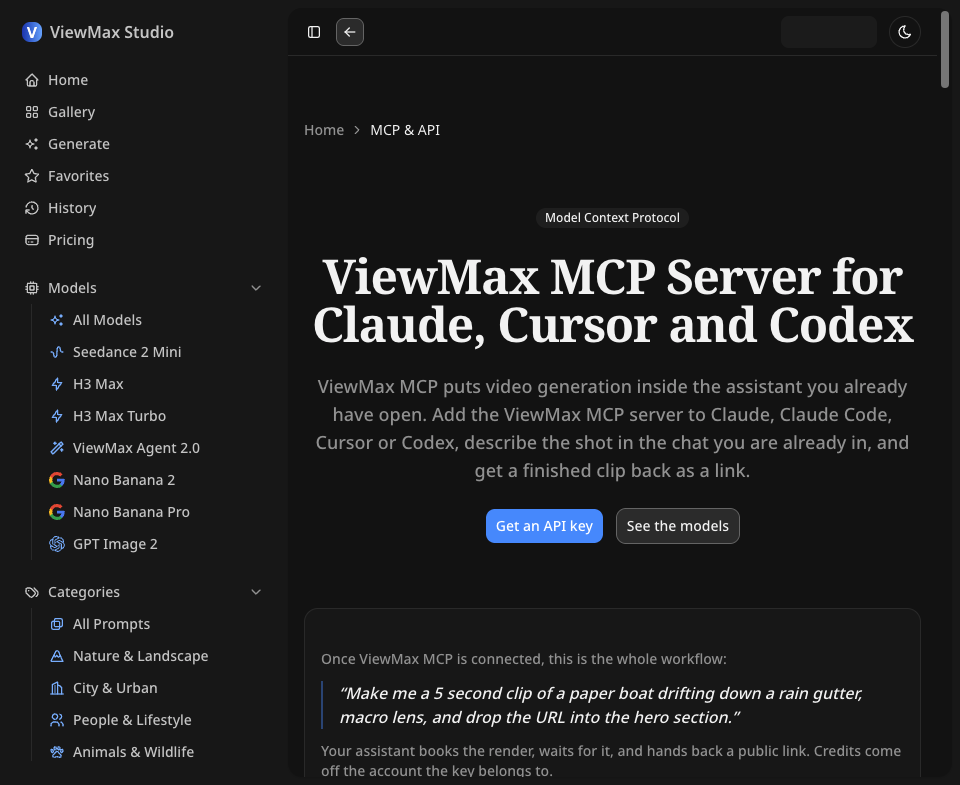
Task: Open the City & Urban category
Action: coord(156,688)
